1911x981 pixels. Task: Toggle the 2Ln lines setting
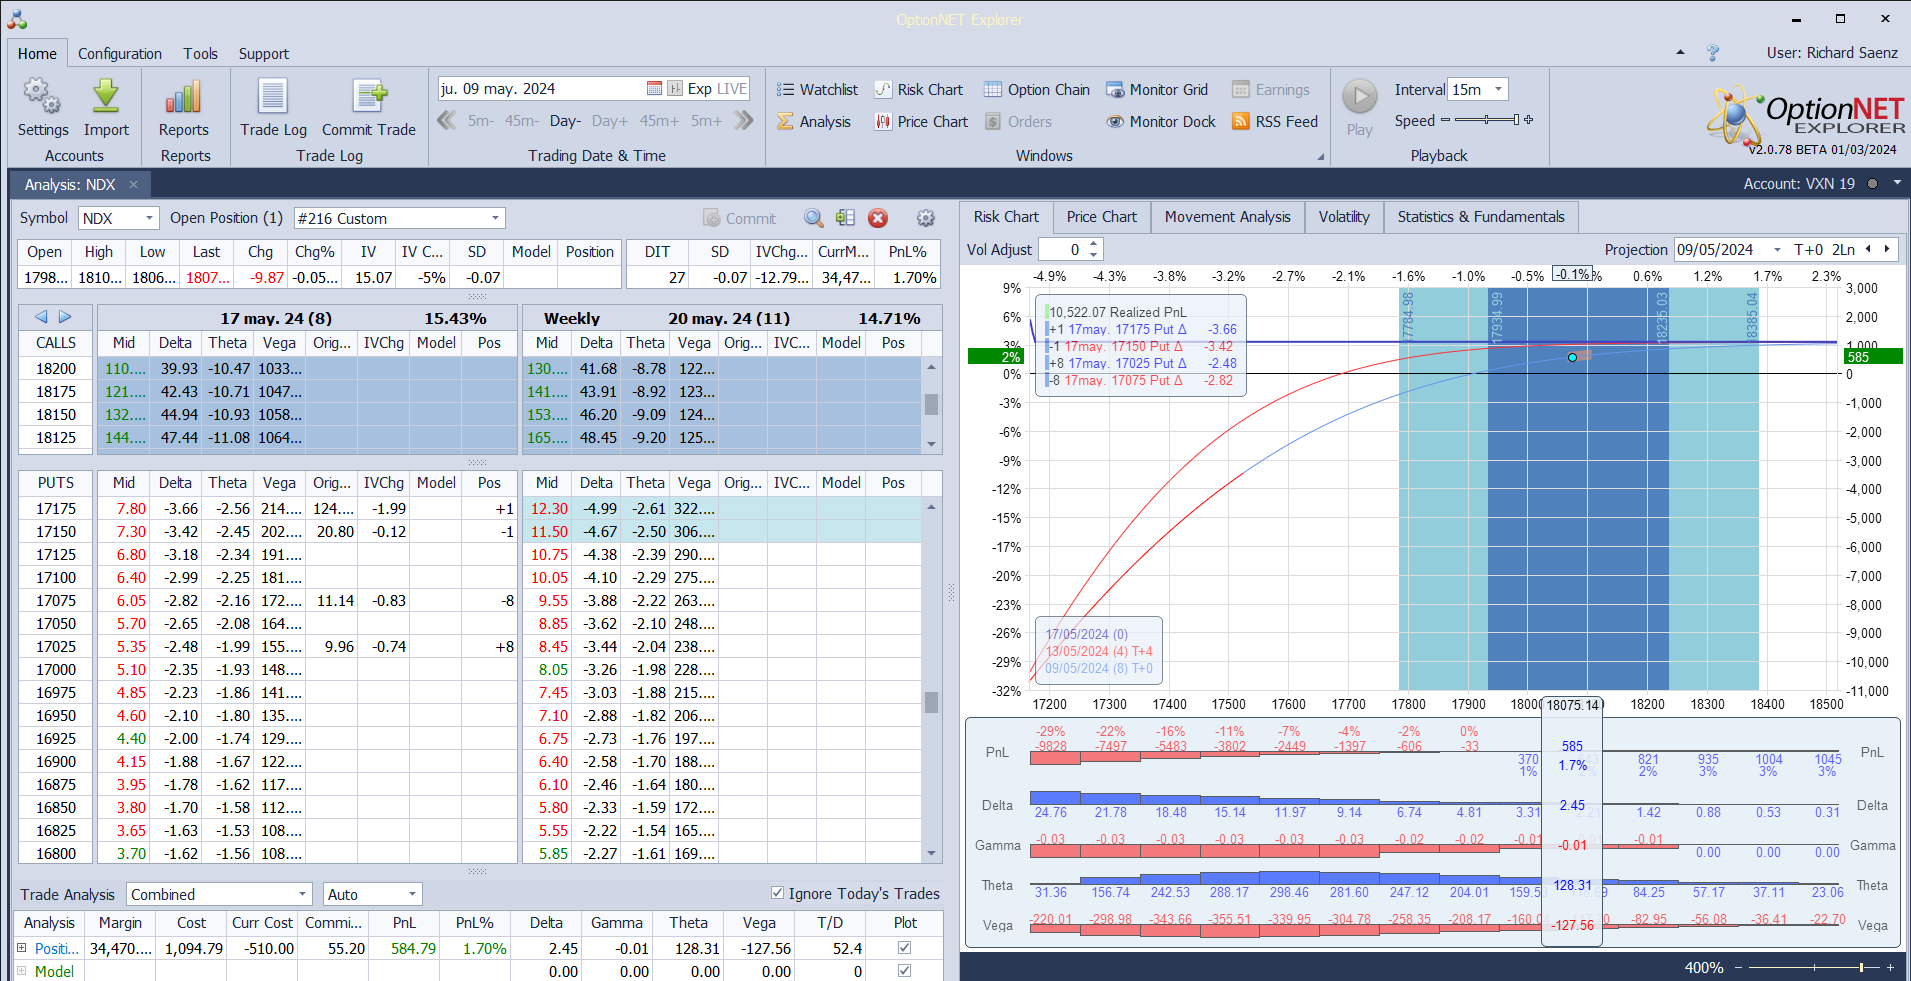coord(1843,249)
